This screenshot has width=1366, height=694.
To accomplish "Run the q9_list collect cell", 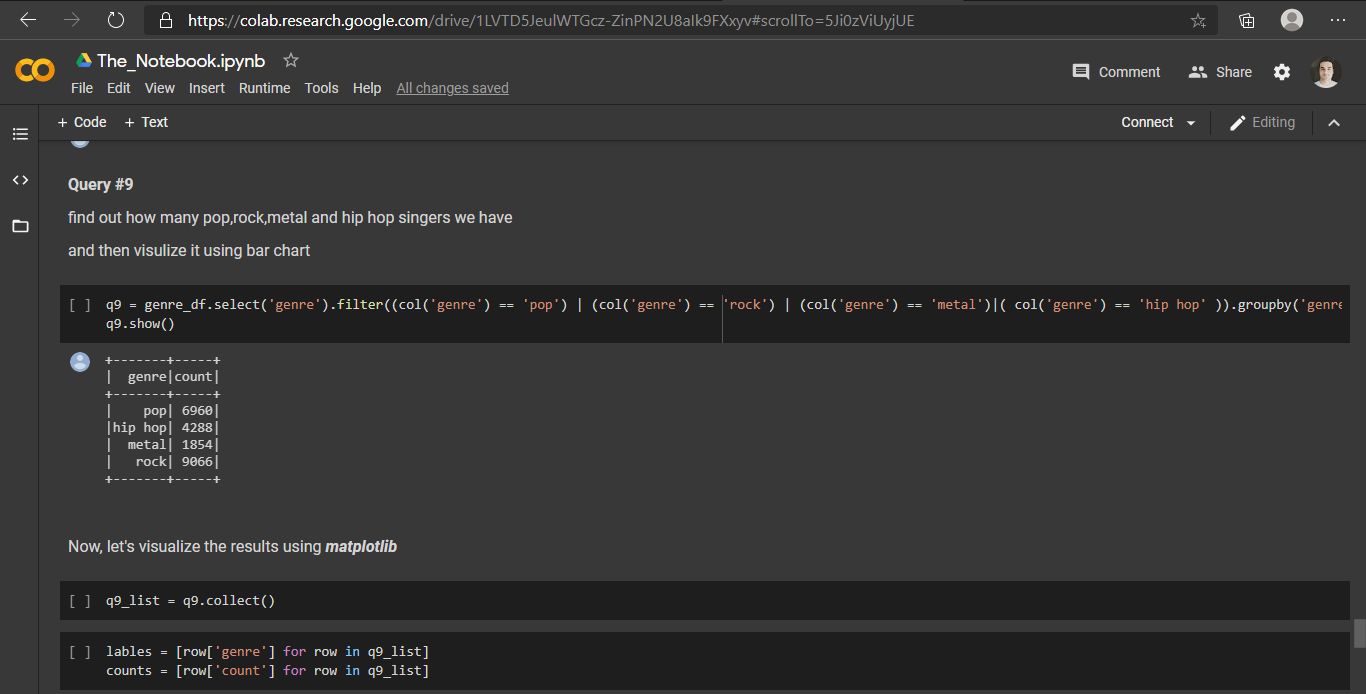I will click(80, 601).
